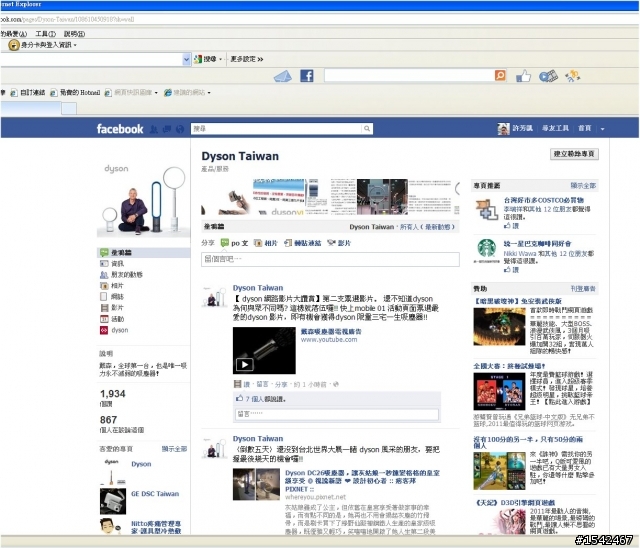Screen dimensions: 640x548
Task: Click the Starbucks page logo
Action: (x=487, y=250)
